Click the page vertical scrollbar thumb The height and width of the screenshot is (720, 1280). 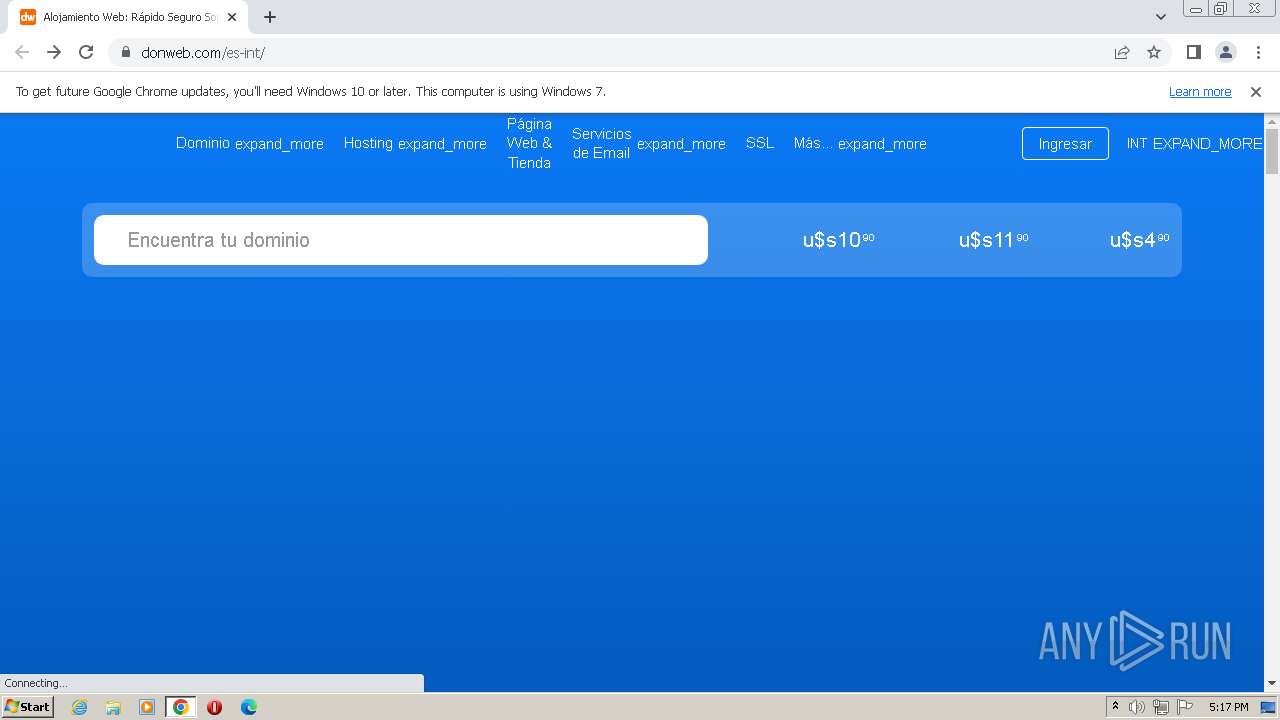pos(1272,152)
